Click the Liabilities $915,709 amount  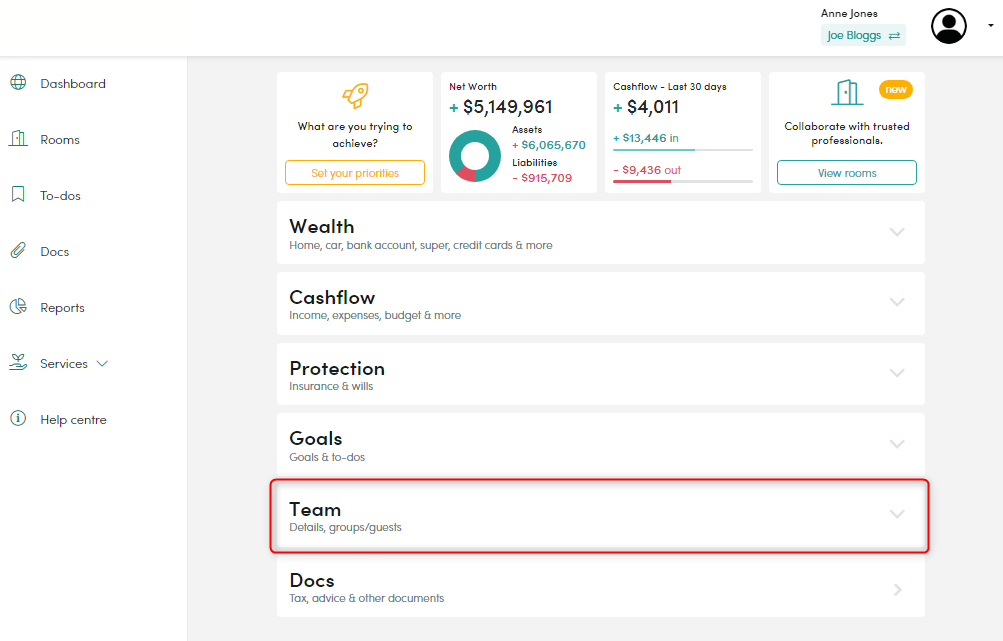(542, 178)
